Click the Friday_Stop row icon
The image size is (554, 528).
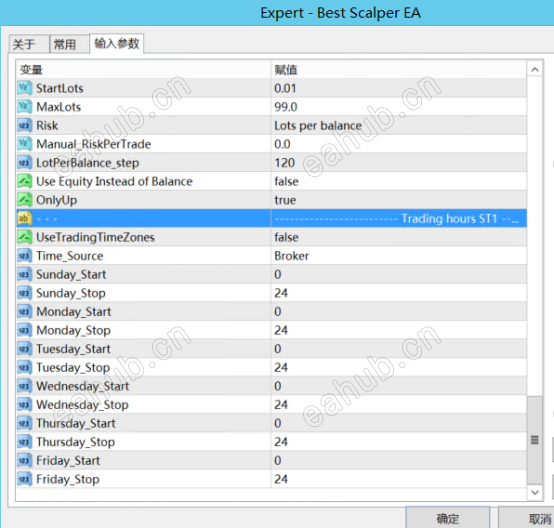pyautogui.click(x=24, y=479)
